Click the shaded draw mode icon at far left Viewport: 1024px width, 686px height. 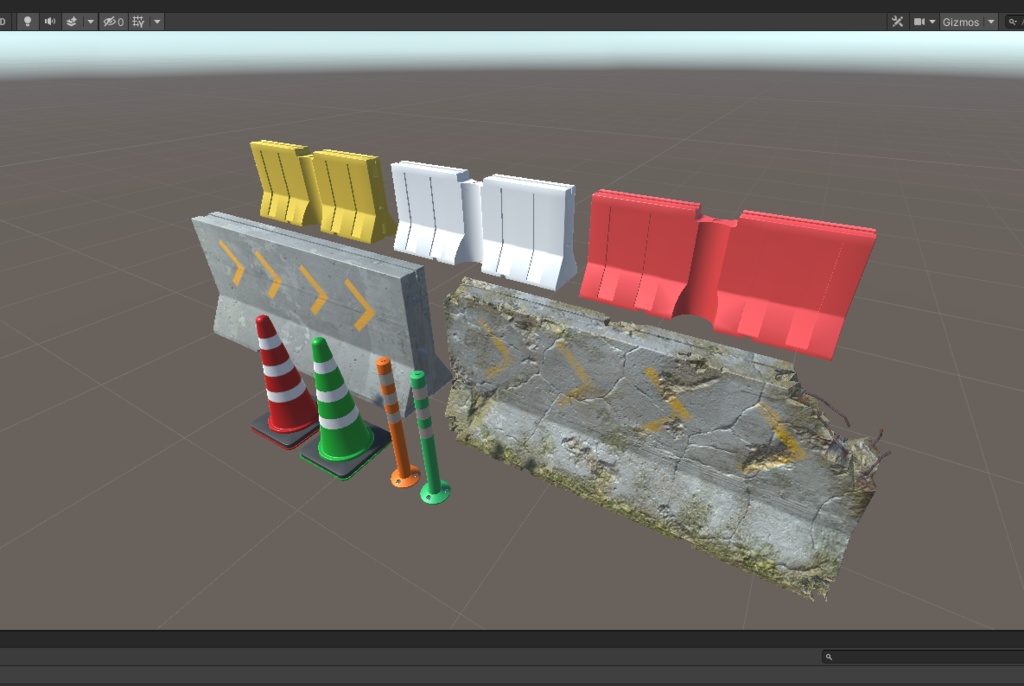(3, 21)
